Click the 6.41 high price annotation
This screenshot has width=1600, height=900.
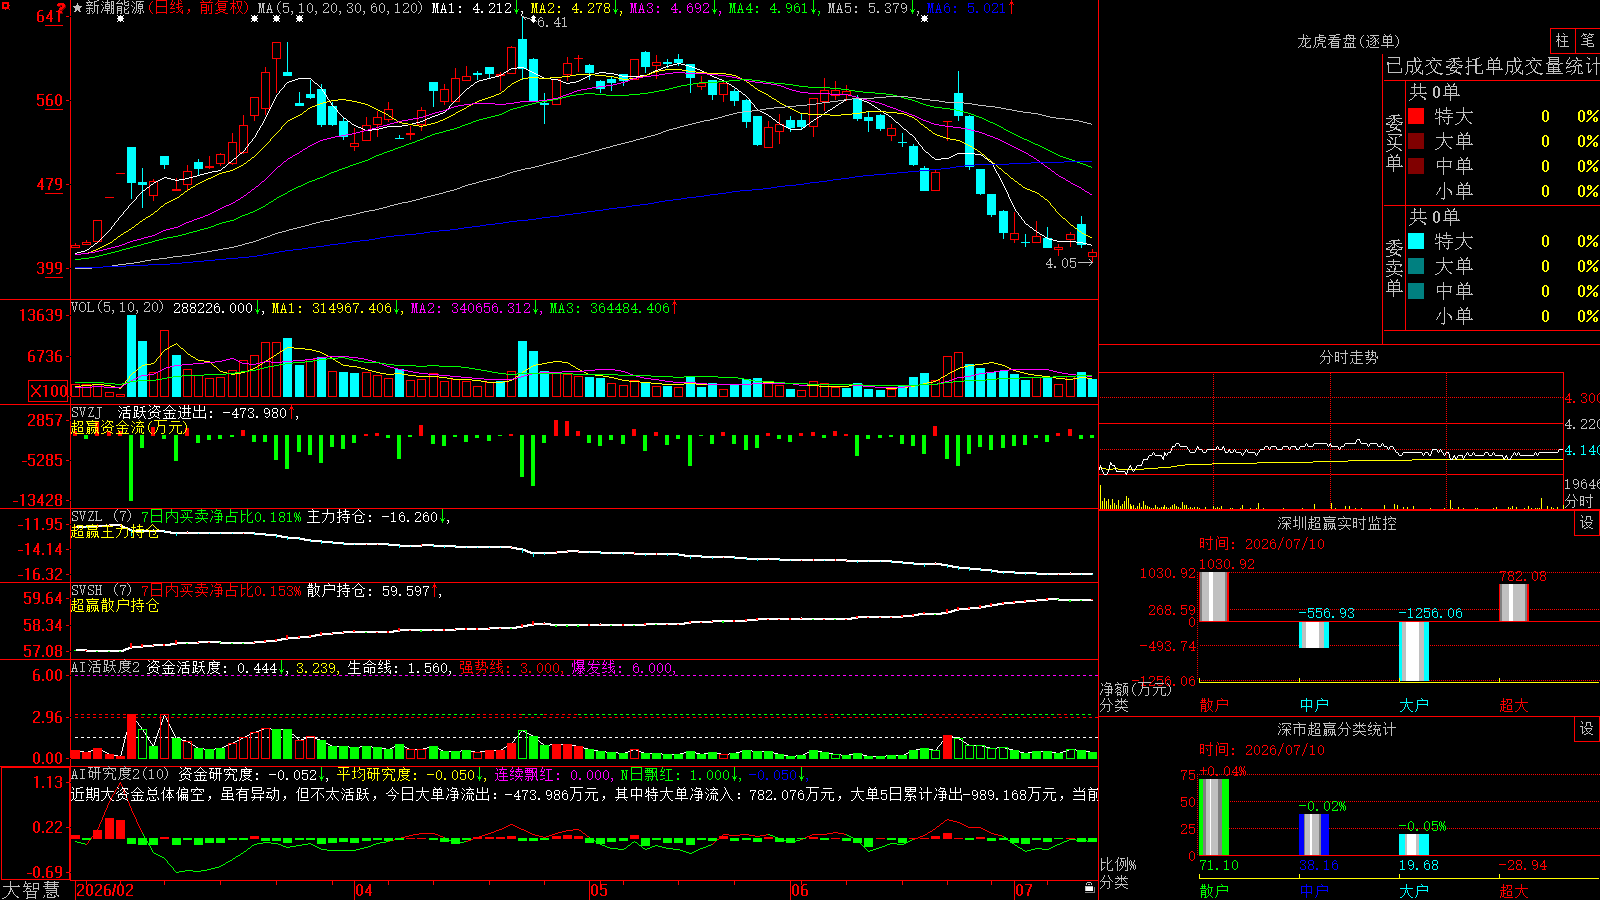coord(552,22)
